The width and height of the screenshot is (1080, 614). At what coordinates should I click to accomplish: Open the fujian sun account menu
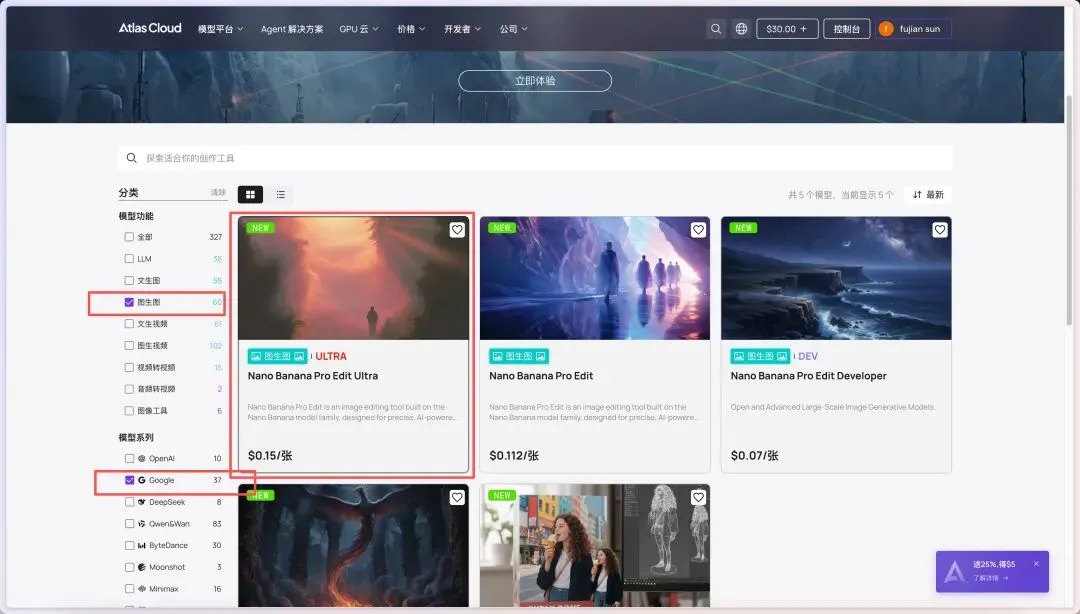[x=914, y=29]
